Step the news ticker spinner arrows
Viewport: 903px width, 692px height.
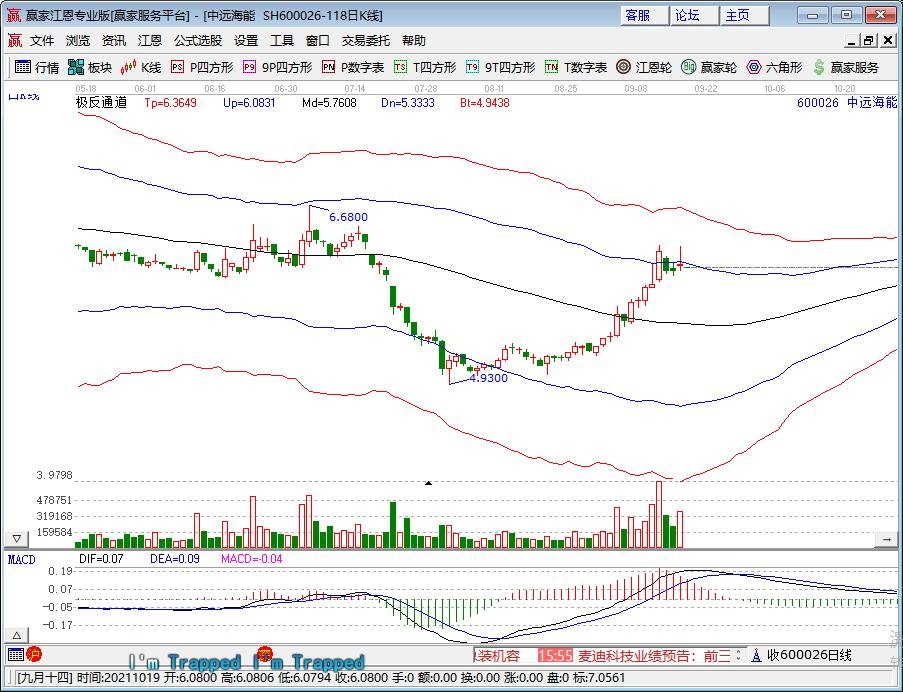point(739,655)
